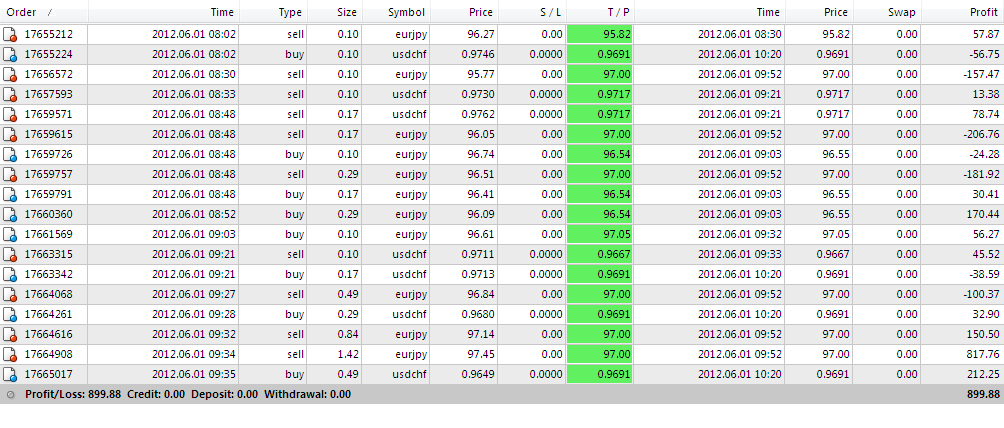Click the order icon for 17659726

pos(10,154)
